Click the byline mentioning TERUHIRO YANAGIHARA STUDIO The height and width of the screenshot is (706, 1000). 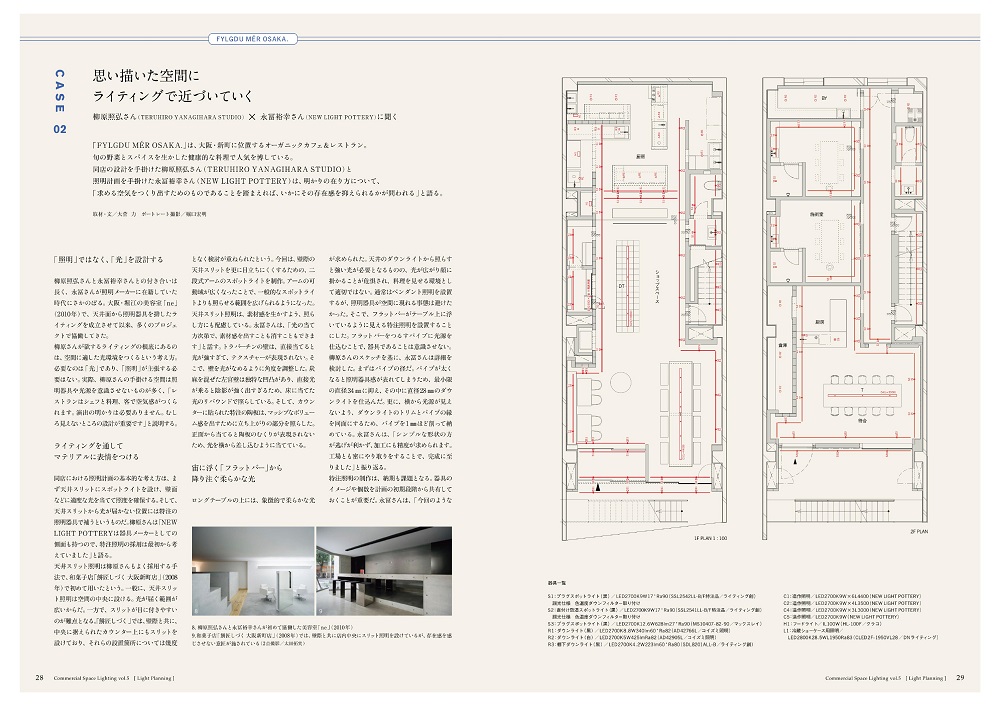pyautogui.click(x=245, y=117)
